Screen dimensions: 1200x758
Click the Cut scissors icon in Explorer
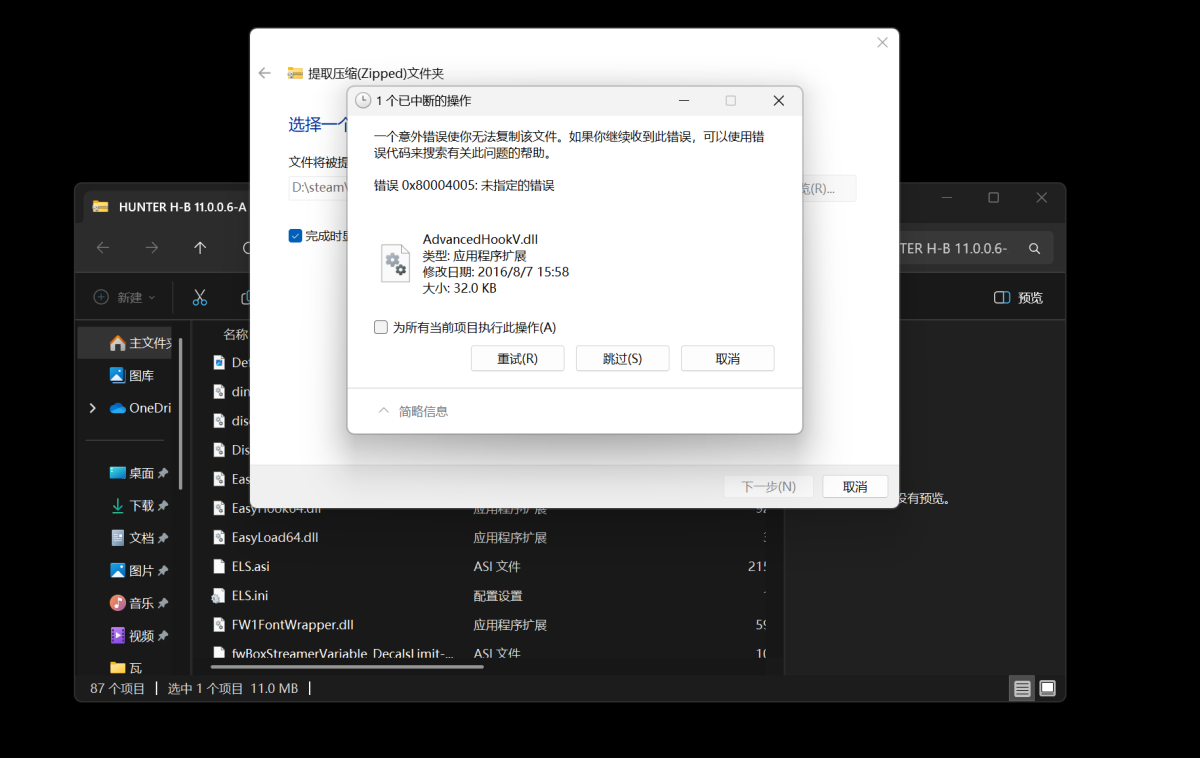tap(200, 297)
